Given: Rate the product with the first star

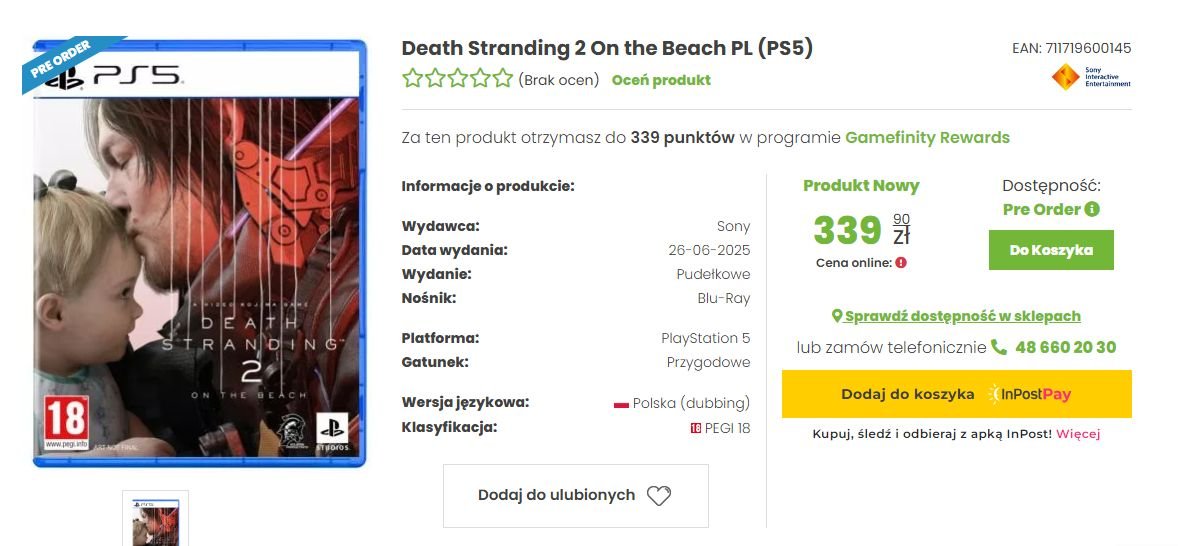Looking at the screenshot, I should (x=412, y=78).
